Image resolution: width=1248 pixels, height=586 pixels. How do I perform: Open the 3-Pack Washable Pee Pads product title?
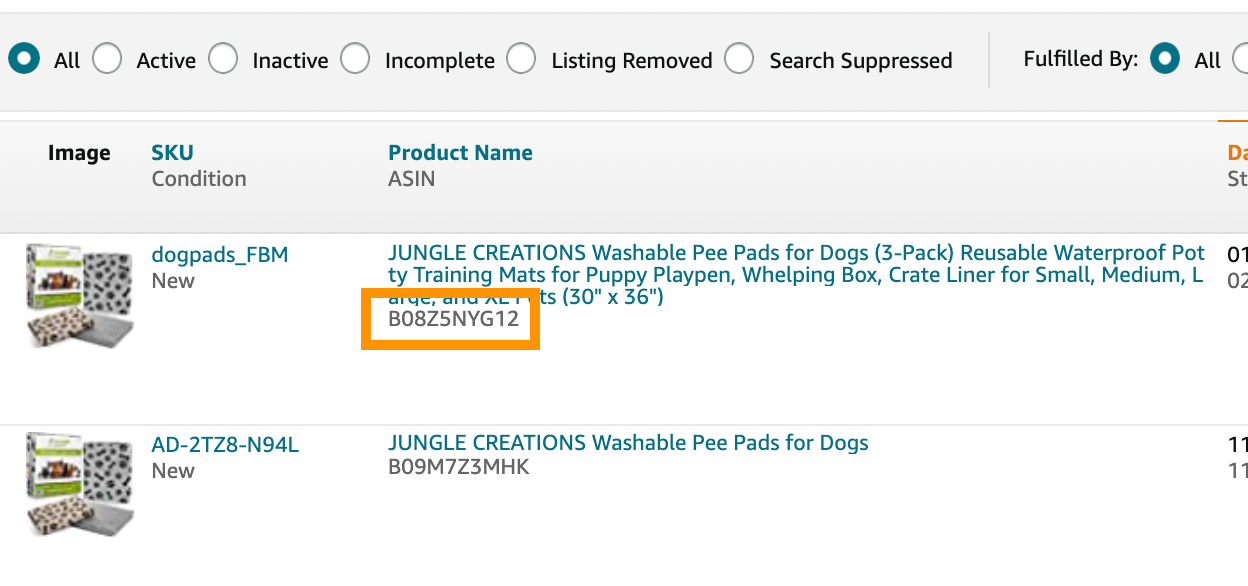coord(796,275)
